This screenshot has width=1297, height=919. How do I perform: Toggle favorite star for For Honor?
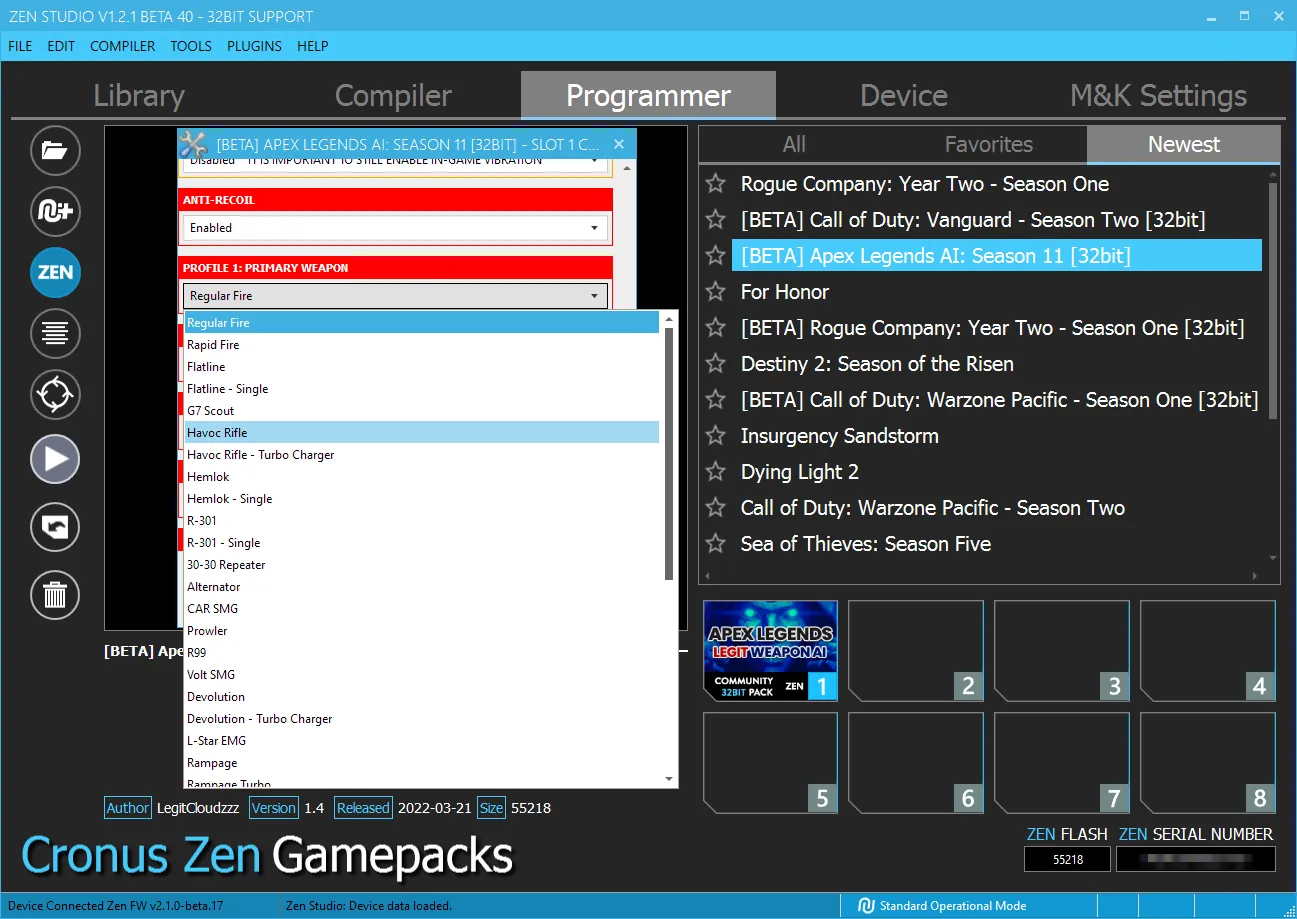coord(715,292)
